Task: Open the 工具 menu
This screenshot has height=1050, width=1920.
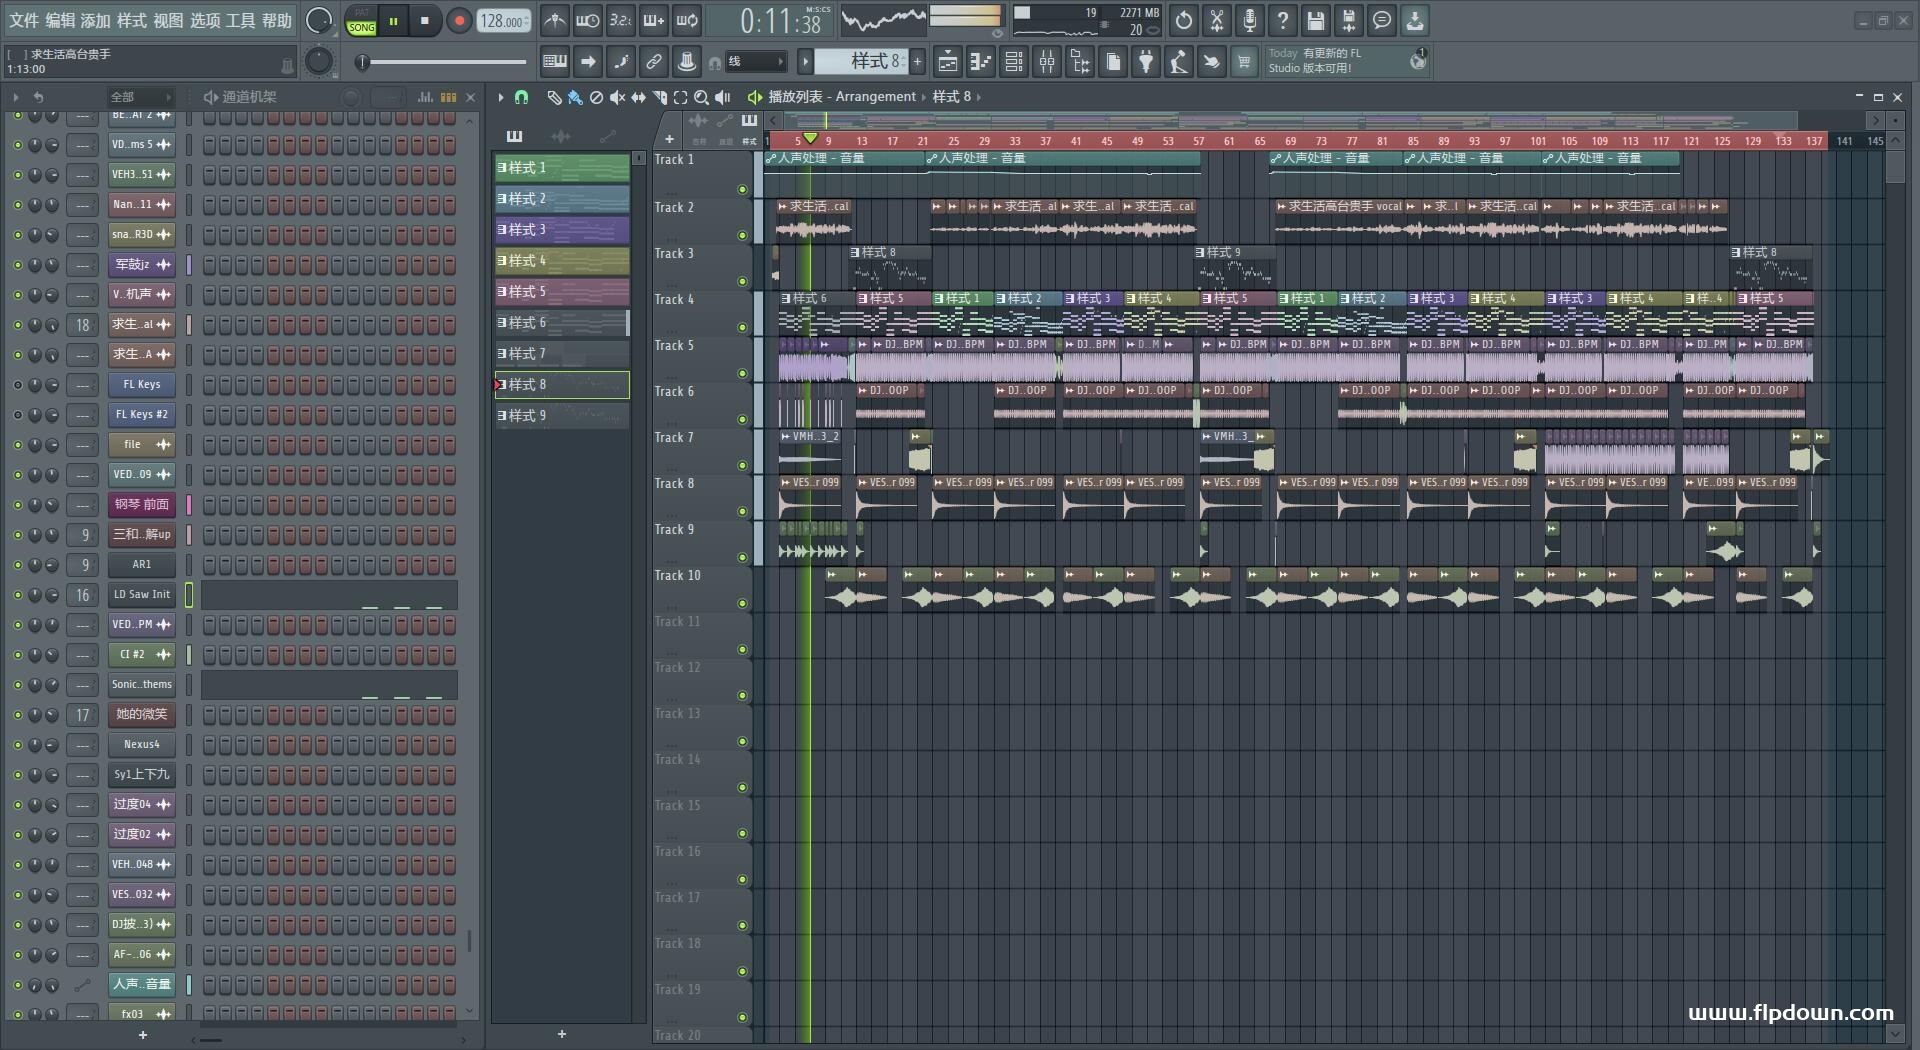Action: [240, 20]
